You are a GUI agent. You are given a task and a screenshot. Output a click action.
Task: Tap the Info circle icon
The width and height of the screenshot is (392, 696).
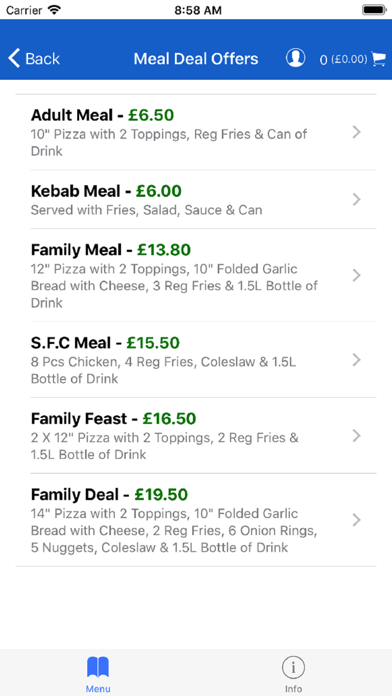pos(293,667)
